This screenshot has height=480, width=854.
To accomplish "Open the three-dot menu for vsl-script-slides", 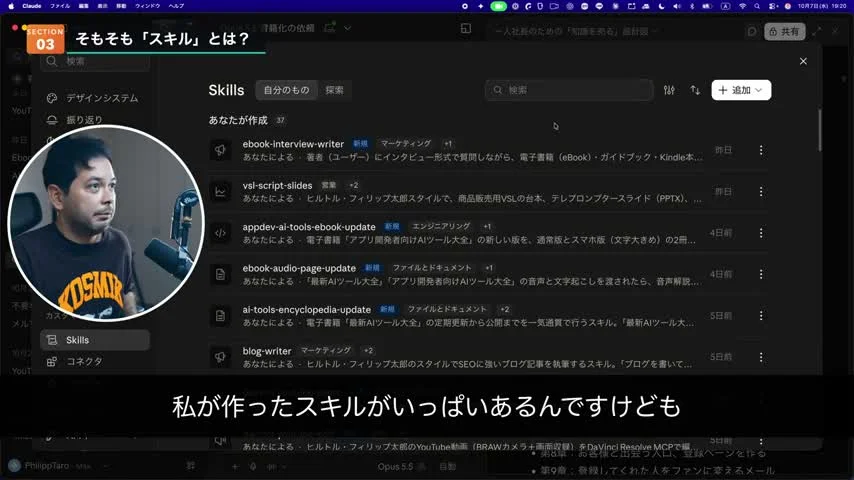I will tap(761, 191).
